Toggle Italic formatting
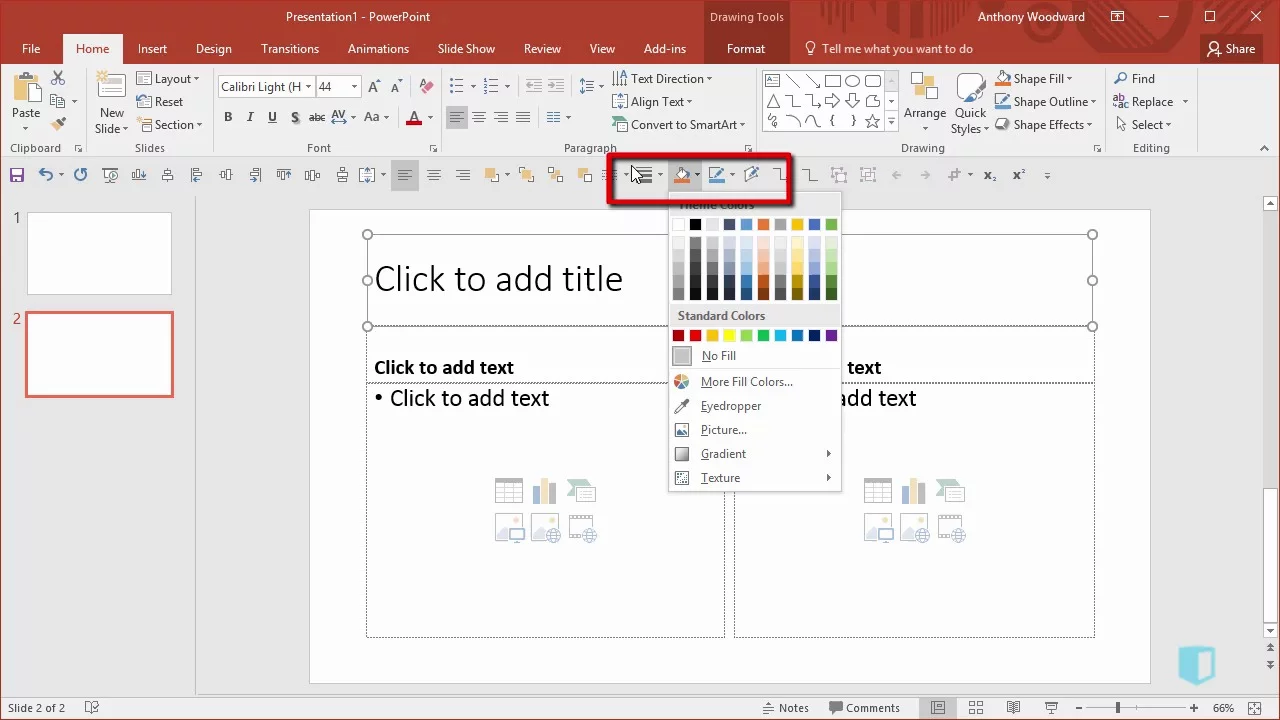The height and width of the screenshot is (720, 1280). (250, 118)
